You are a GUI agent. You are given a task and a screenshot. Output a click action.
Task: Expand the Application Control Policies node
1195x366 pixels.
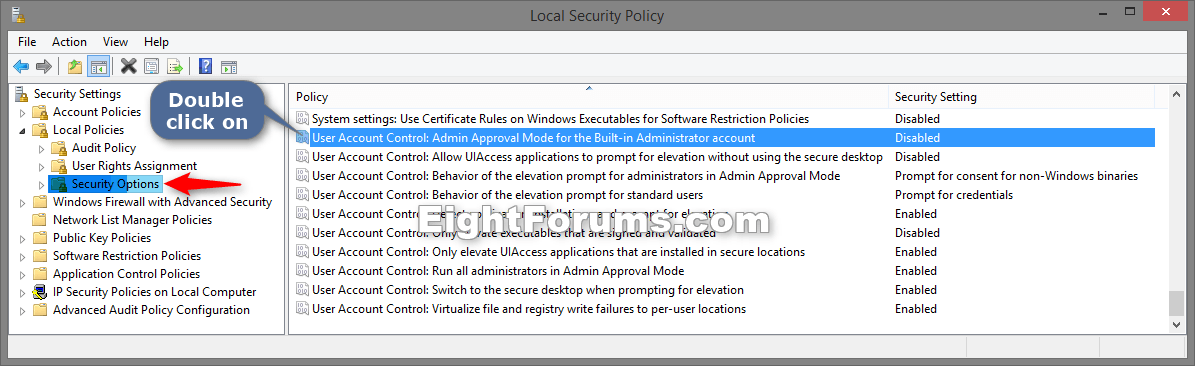click(x=23, y=274)
